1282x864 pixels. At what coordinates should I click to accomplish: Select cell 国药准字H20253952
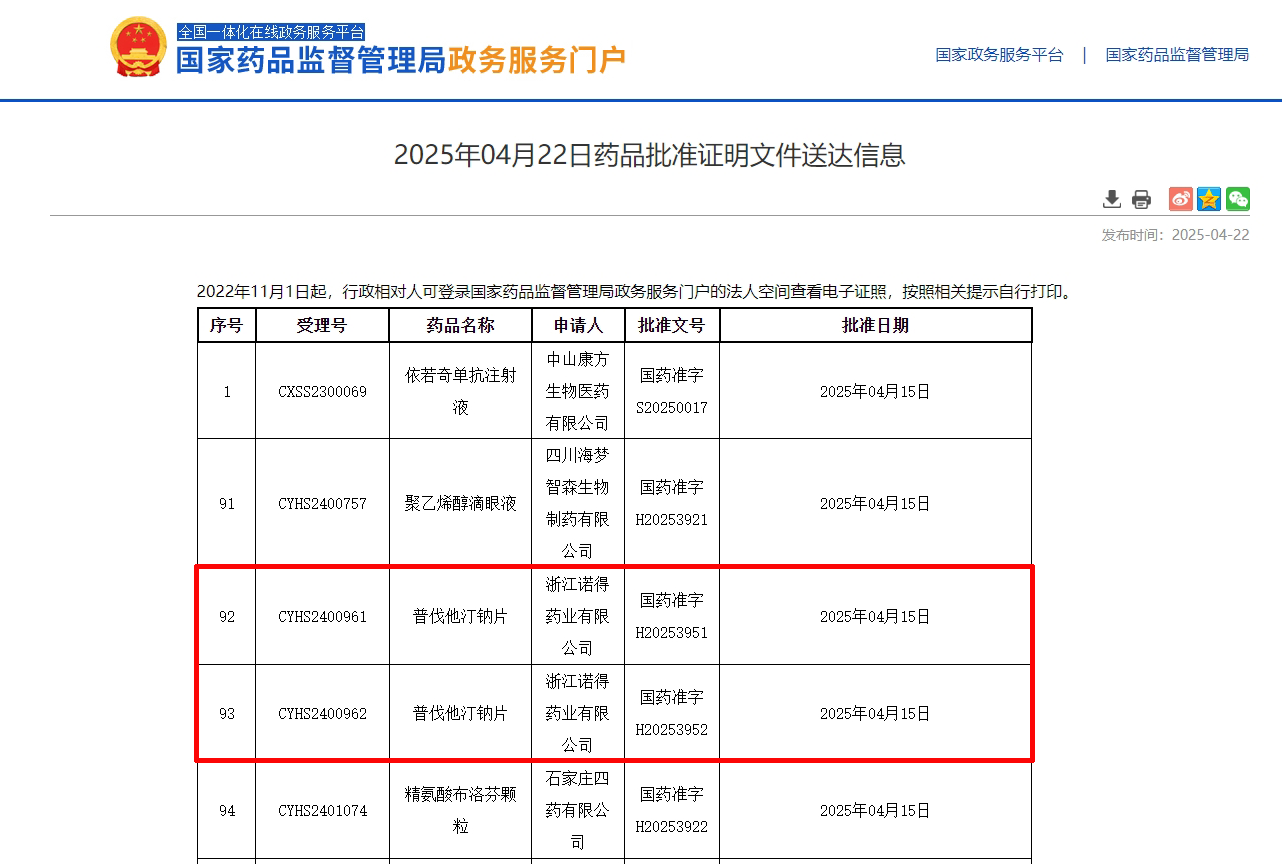pyautogui.click(x=672, y=714)
